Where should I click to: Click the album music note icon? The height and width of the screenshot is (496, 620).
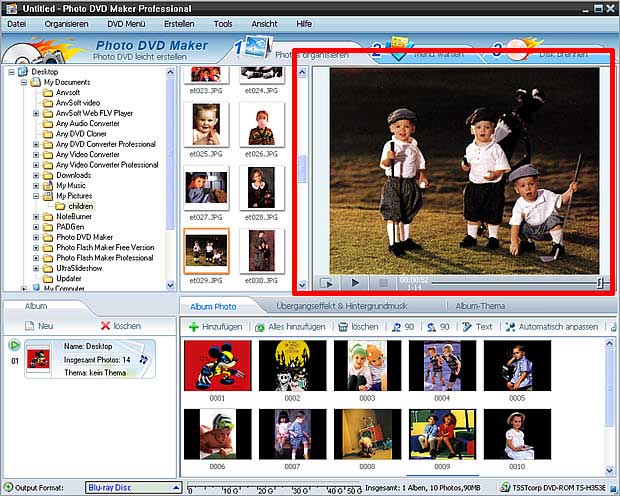point(144,359)
